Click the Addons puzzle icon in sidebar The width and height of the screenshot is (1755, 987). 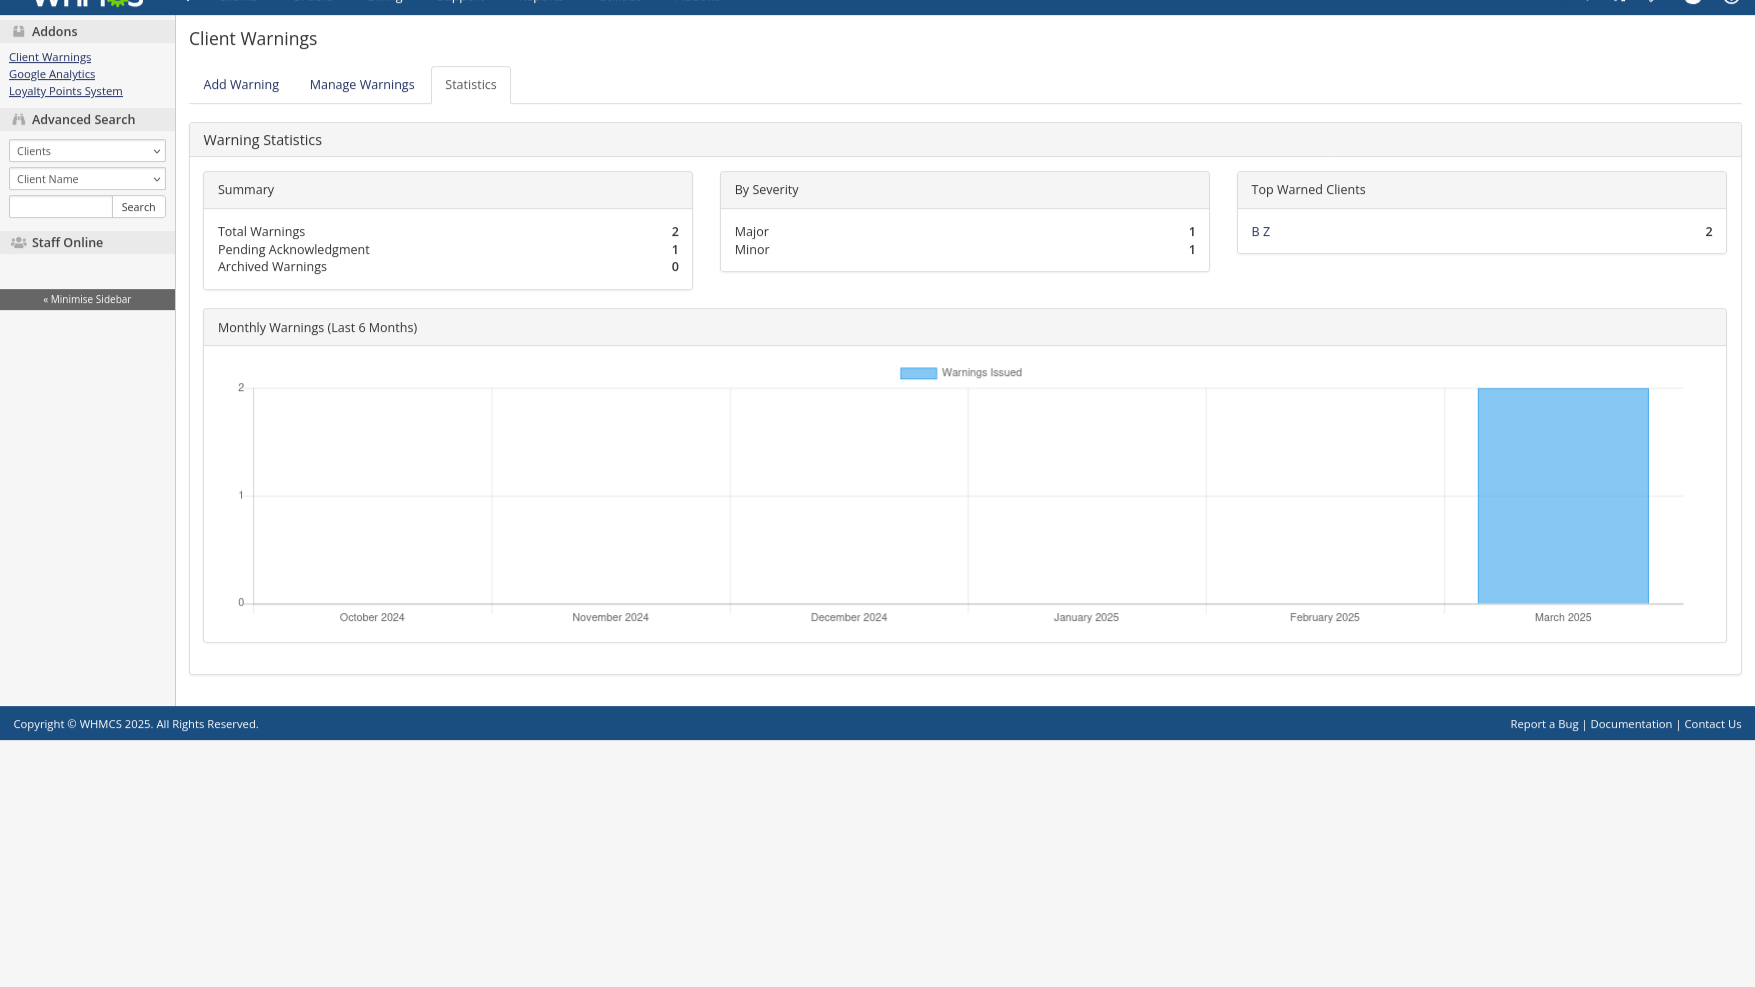tap(18, 31)
